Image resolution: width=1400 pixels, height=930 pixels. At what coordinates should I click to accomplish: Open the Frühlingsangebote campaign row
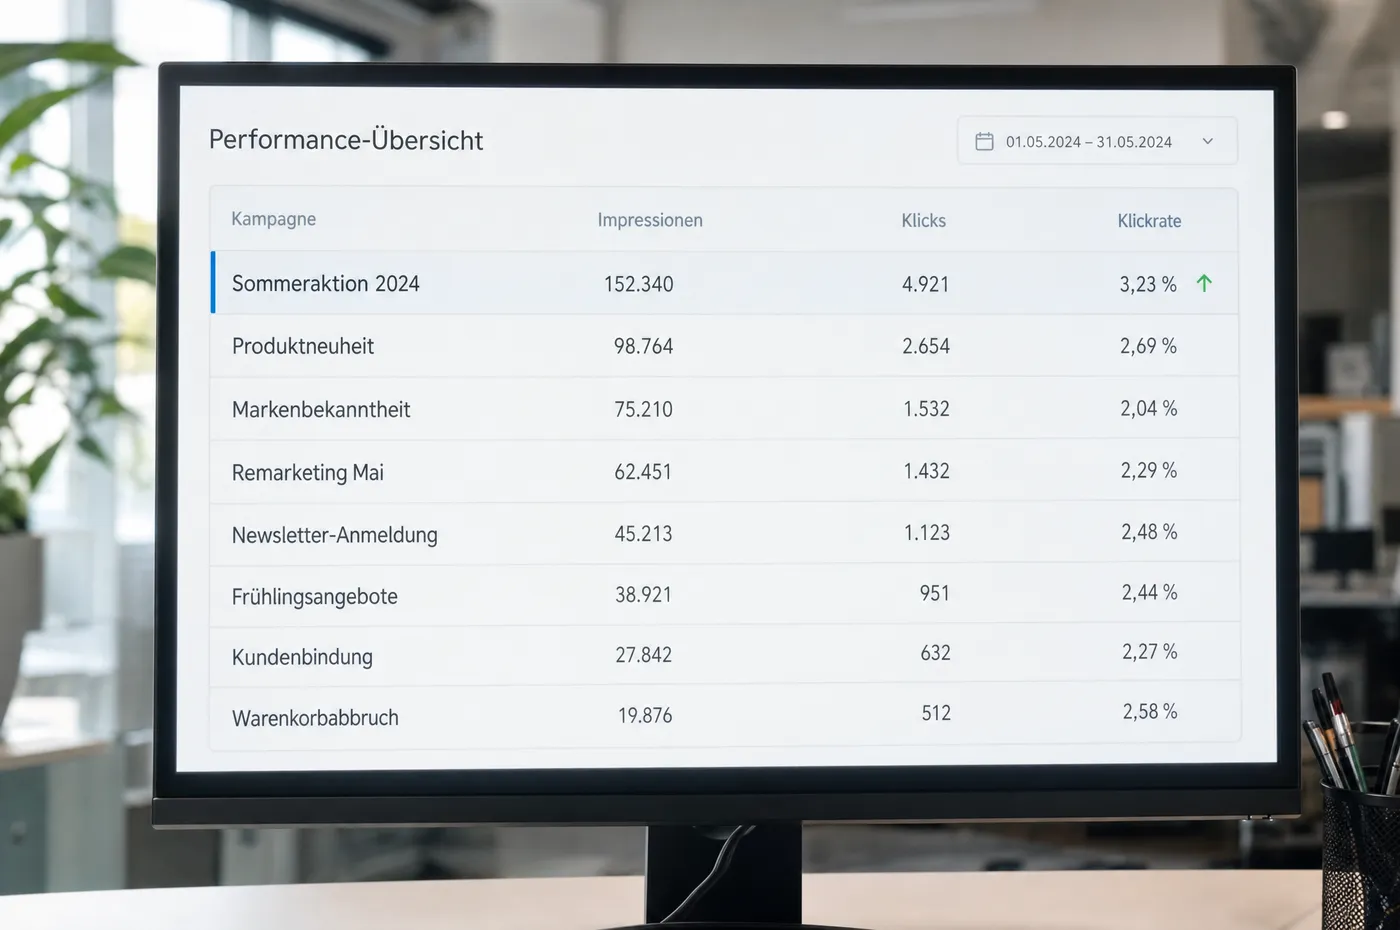[x=724, y=594]
